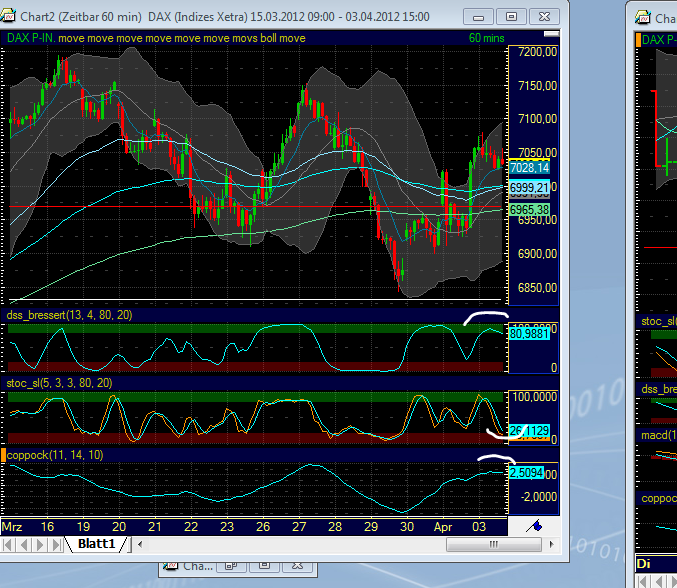Click the date 26 on time axis
677x588 pixels.
pyautogui.click(x=263, y=527)
